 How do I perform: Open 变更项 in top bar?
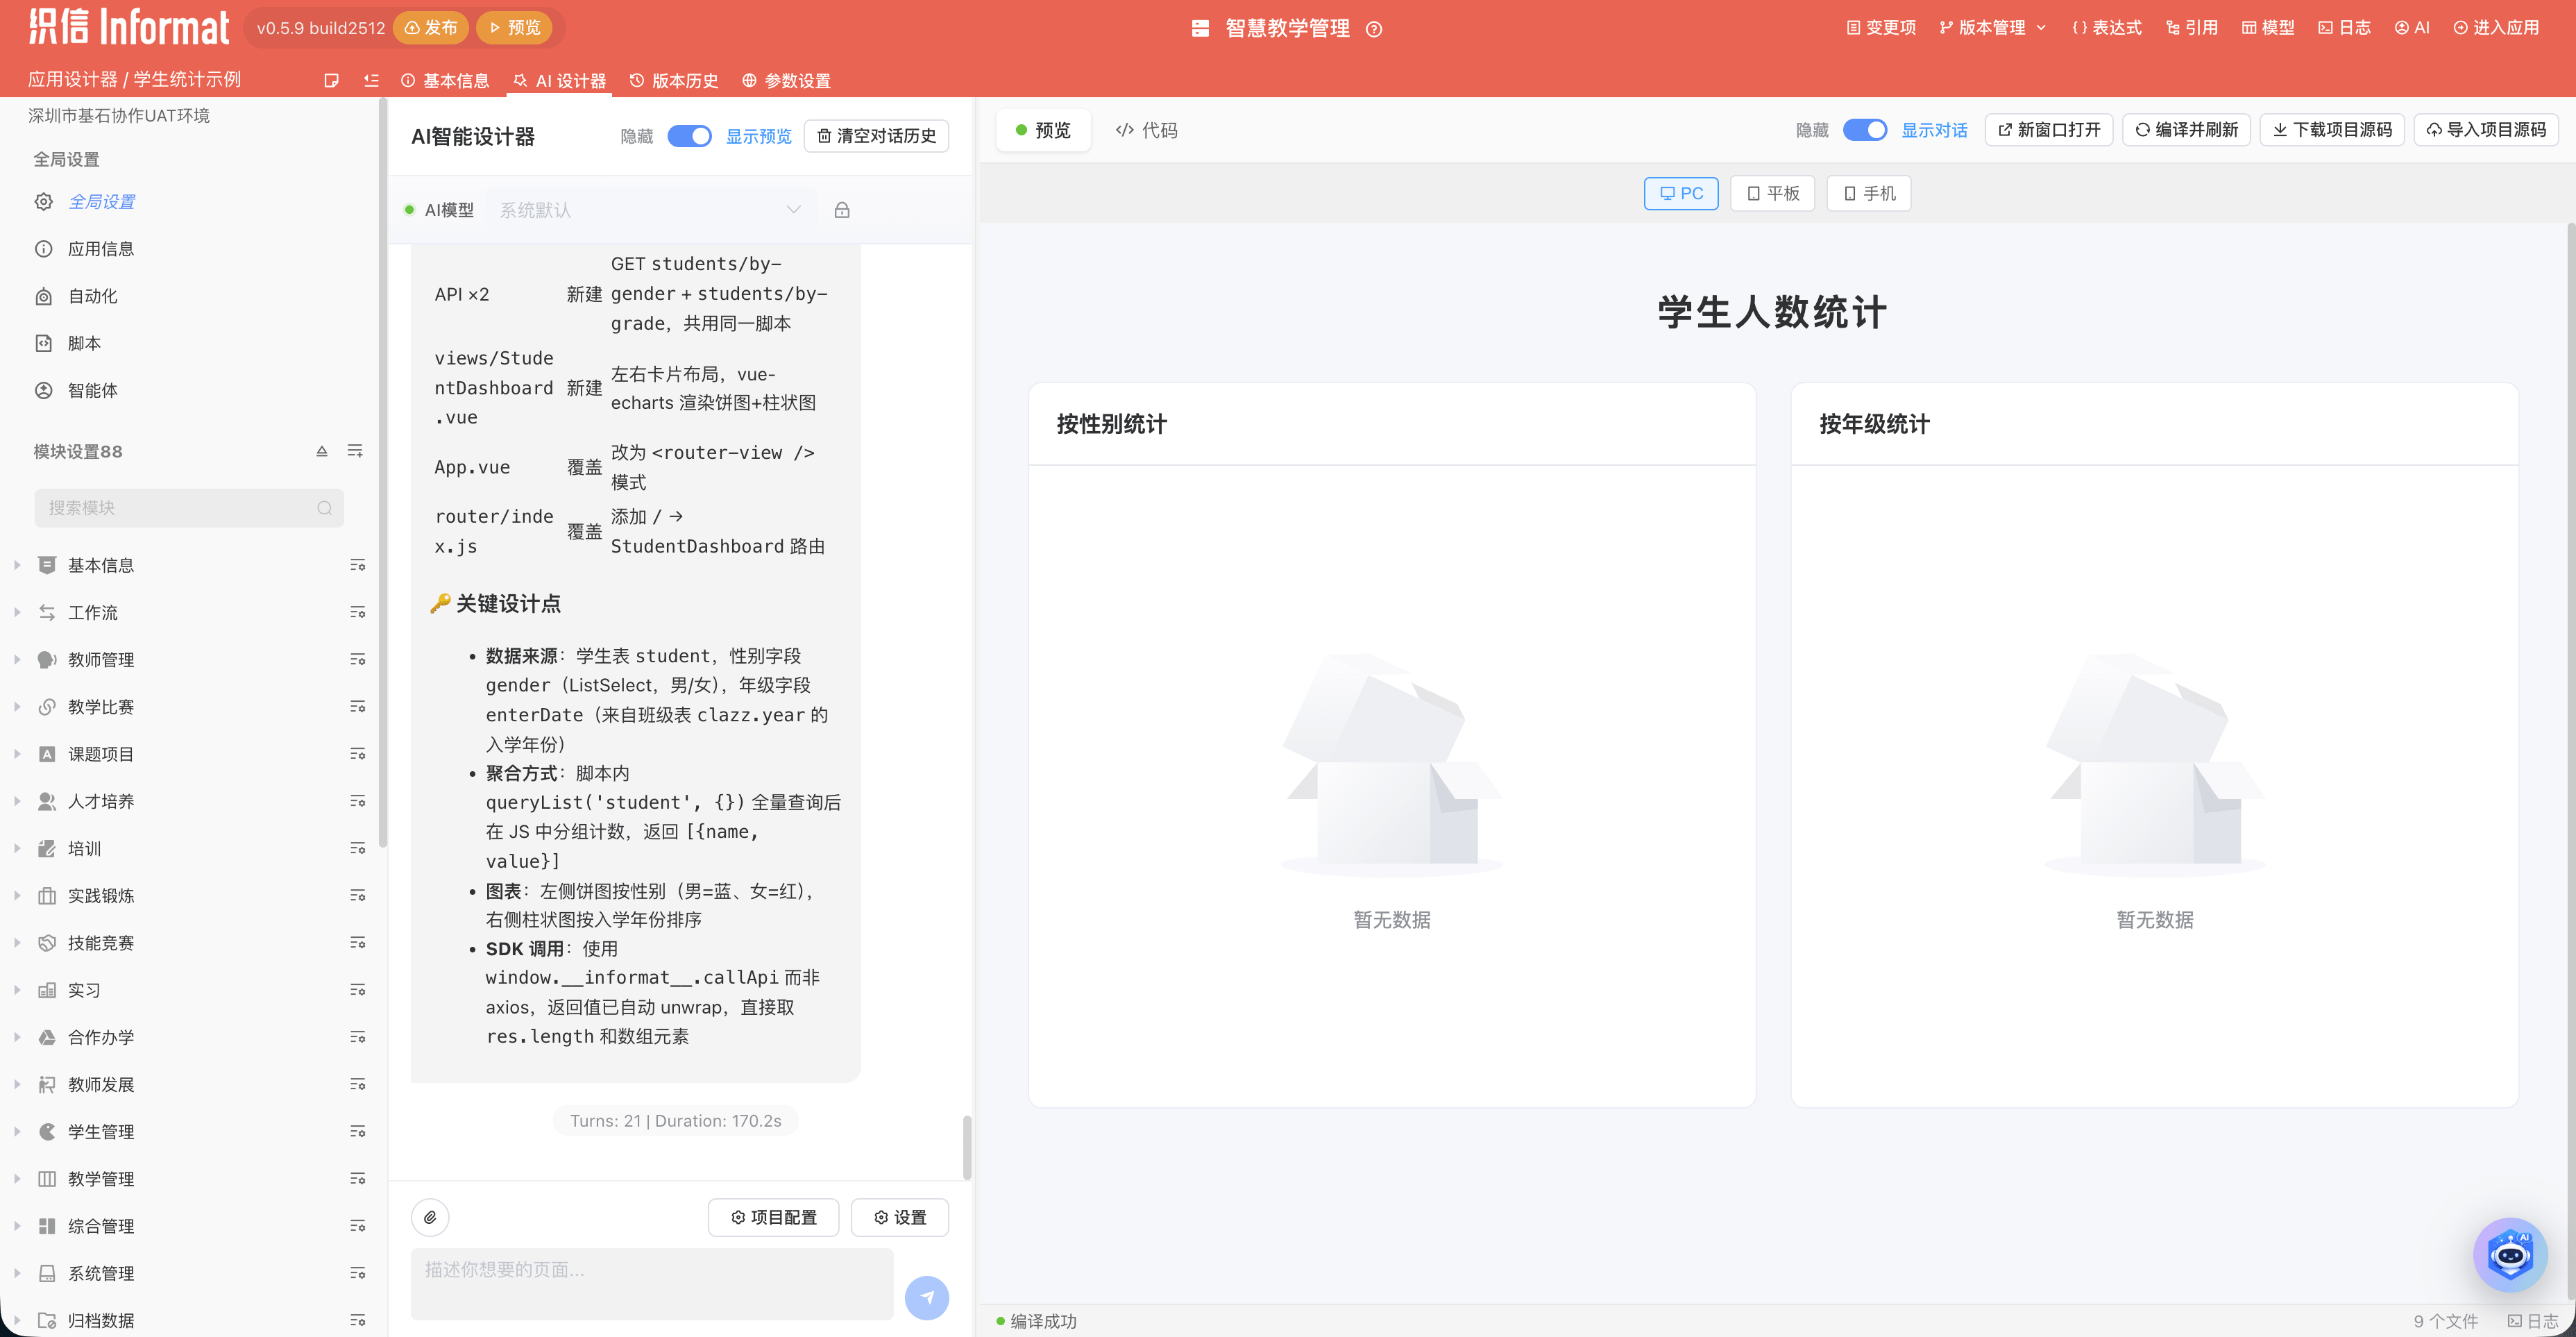click(1881, 28)
